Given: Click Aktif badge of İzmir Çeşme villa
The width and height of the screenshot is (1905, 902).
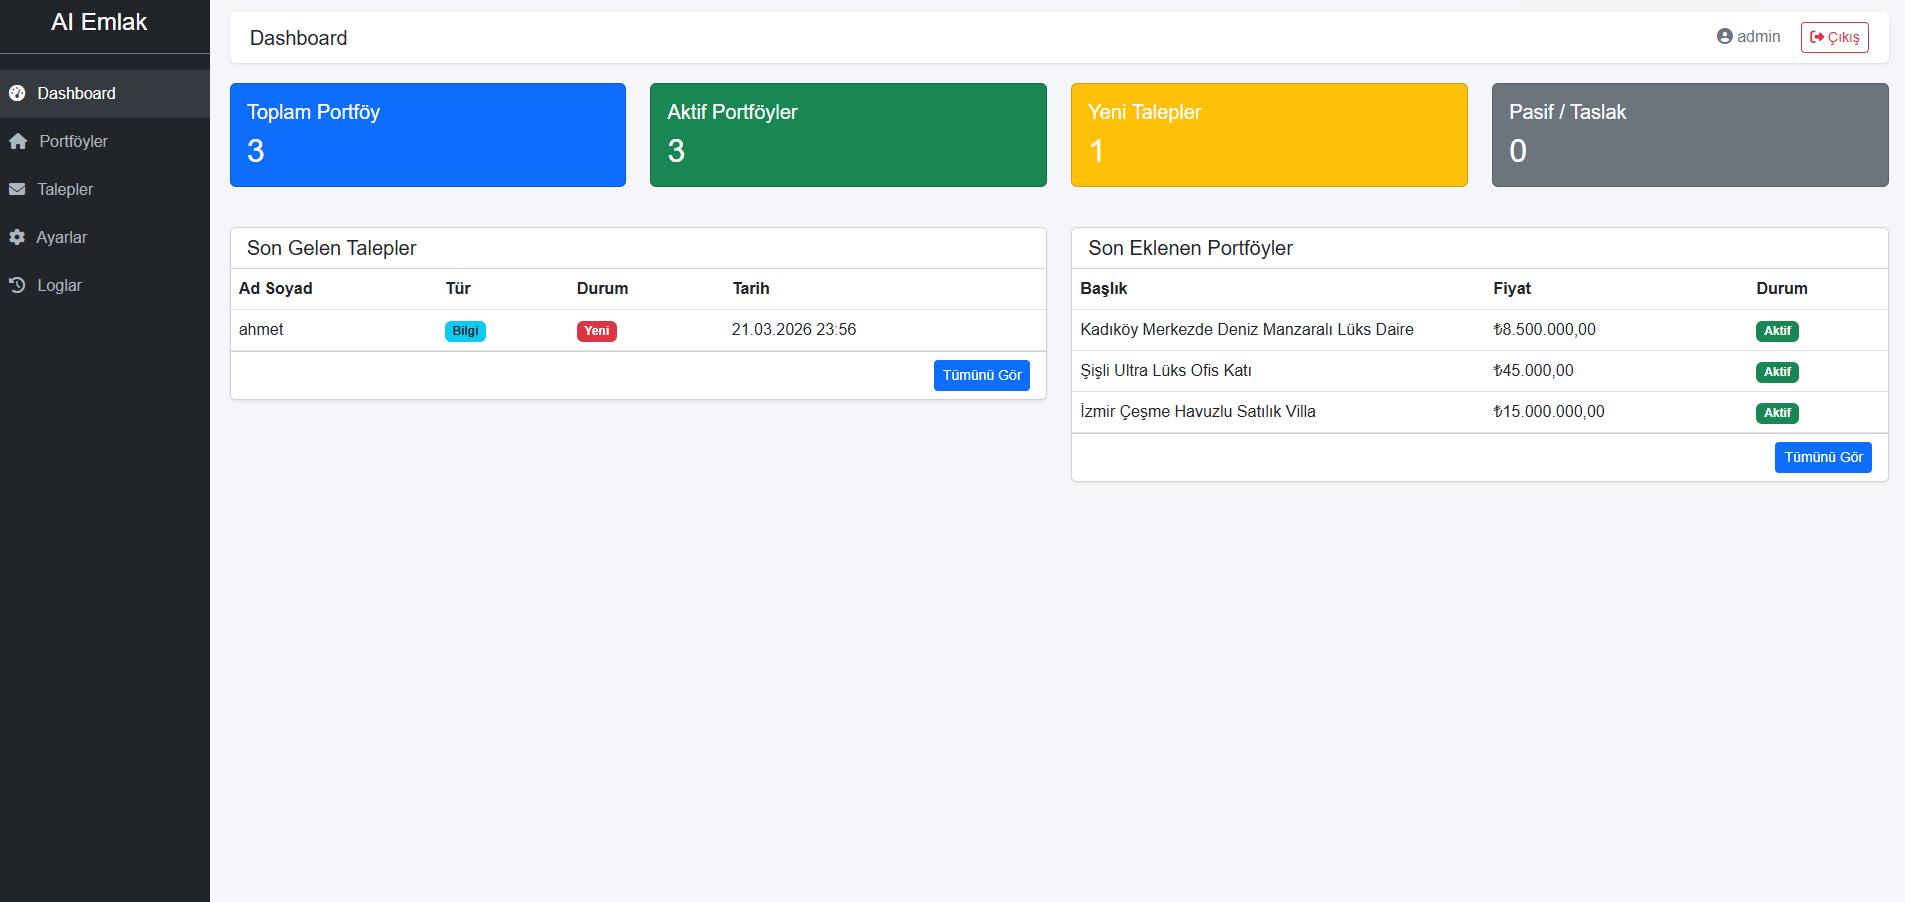Looking at the screenshot, I should click(1777, 413).
